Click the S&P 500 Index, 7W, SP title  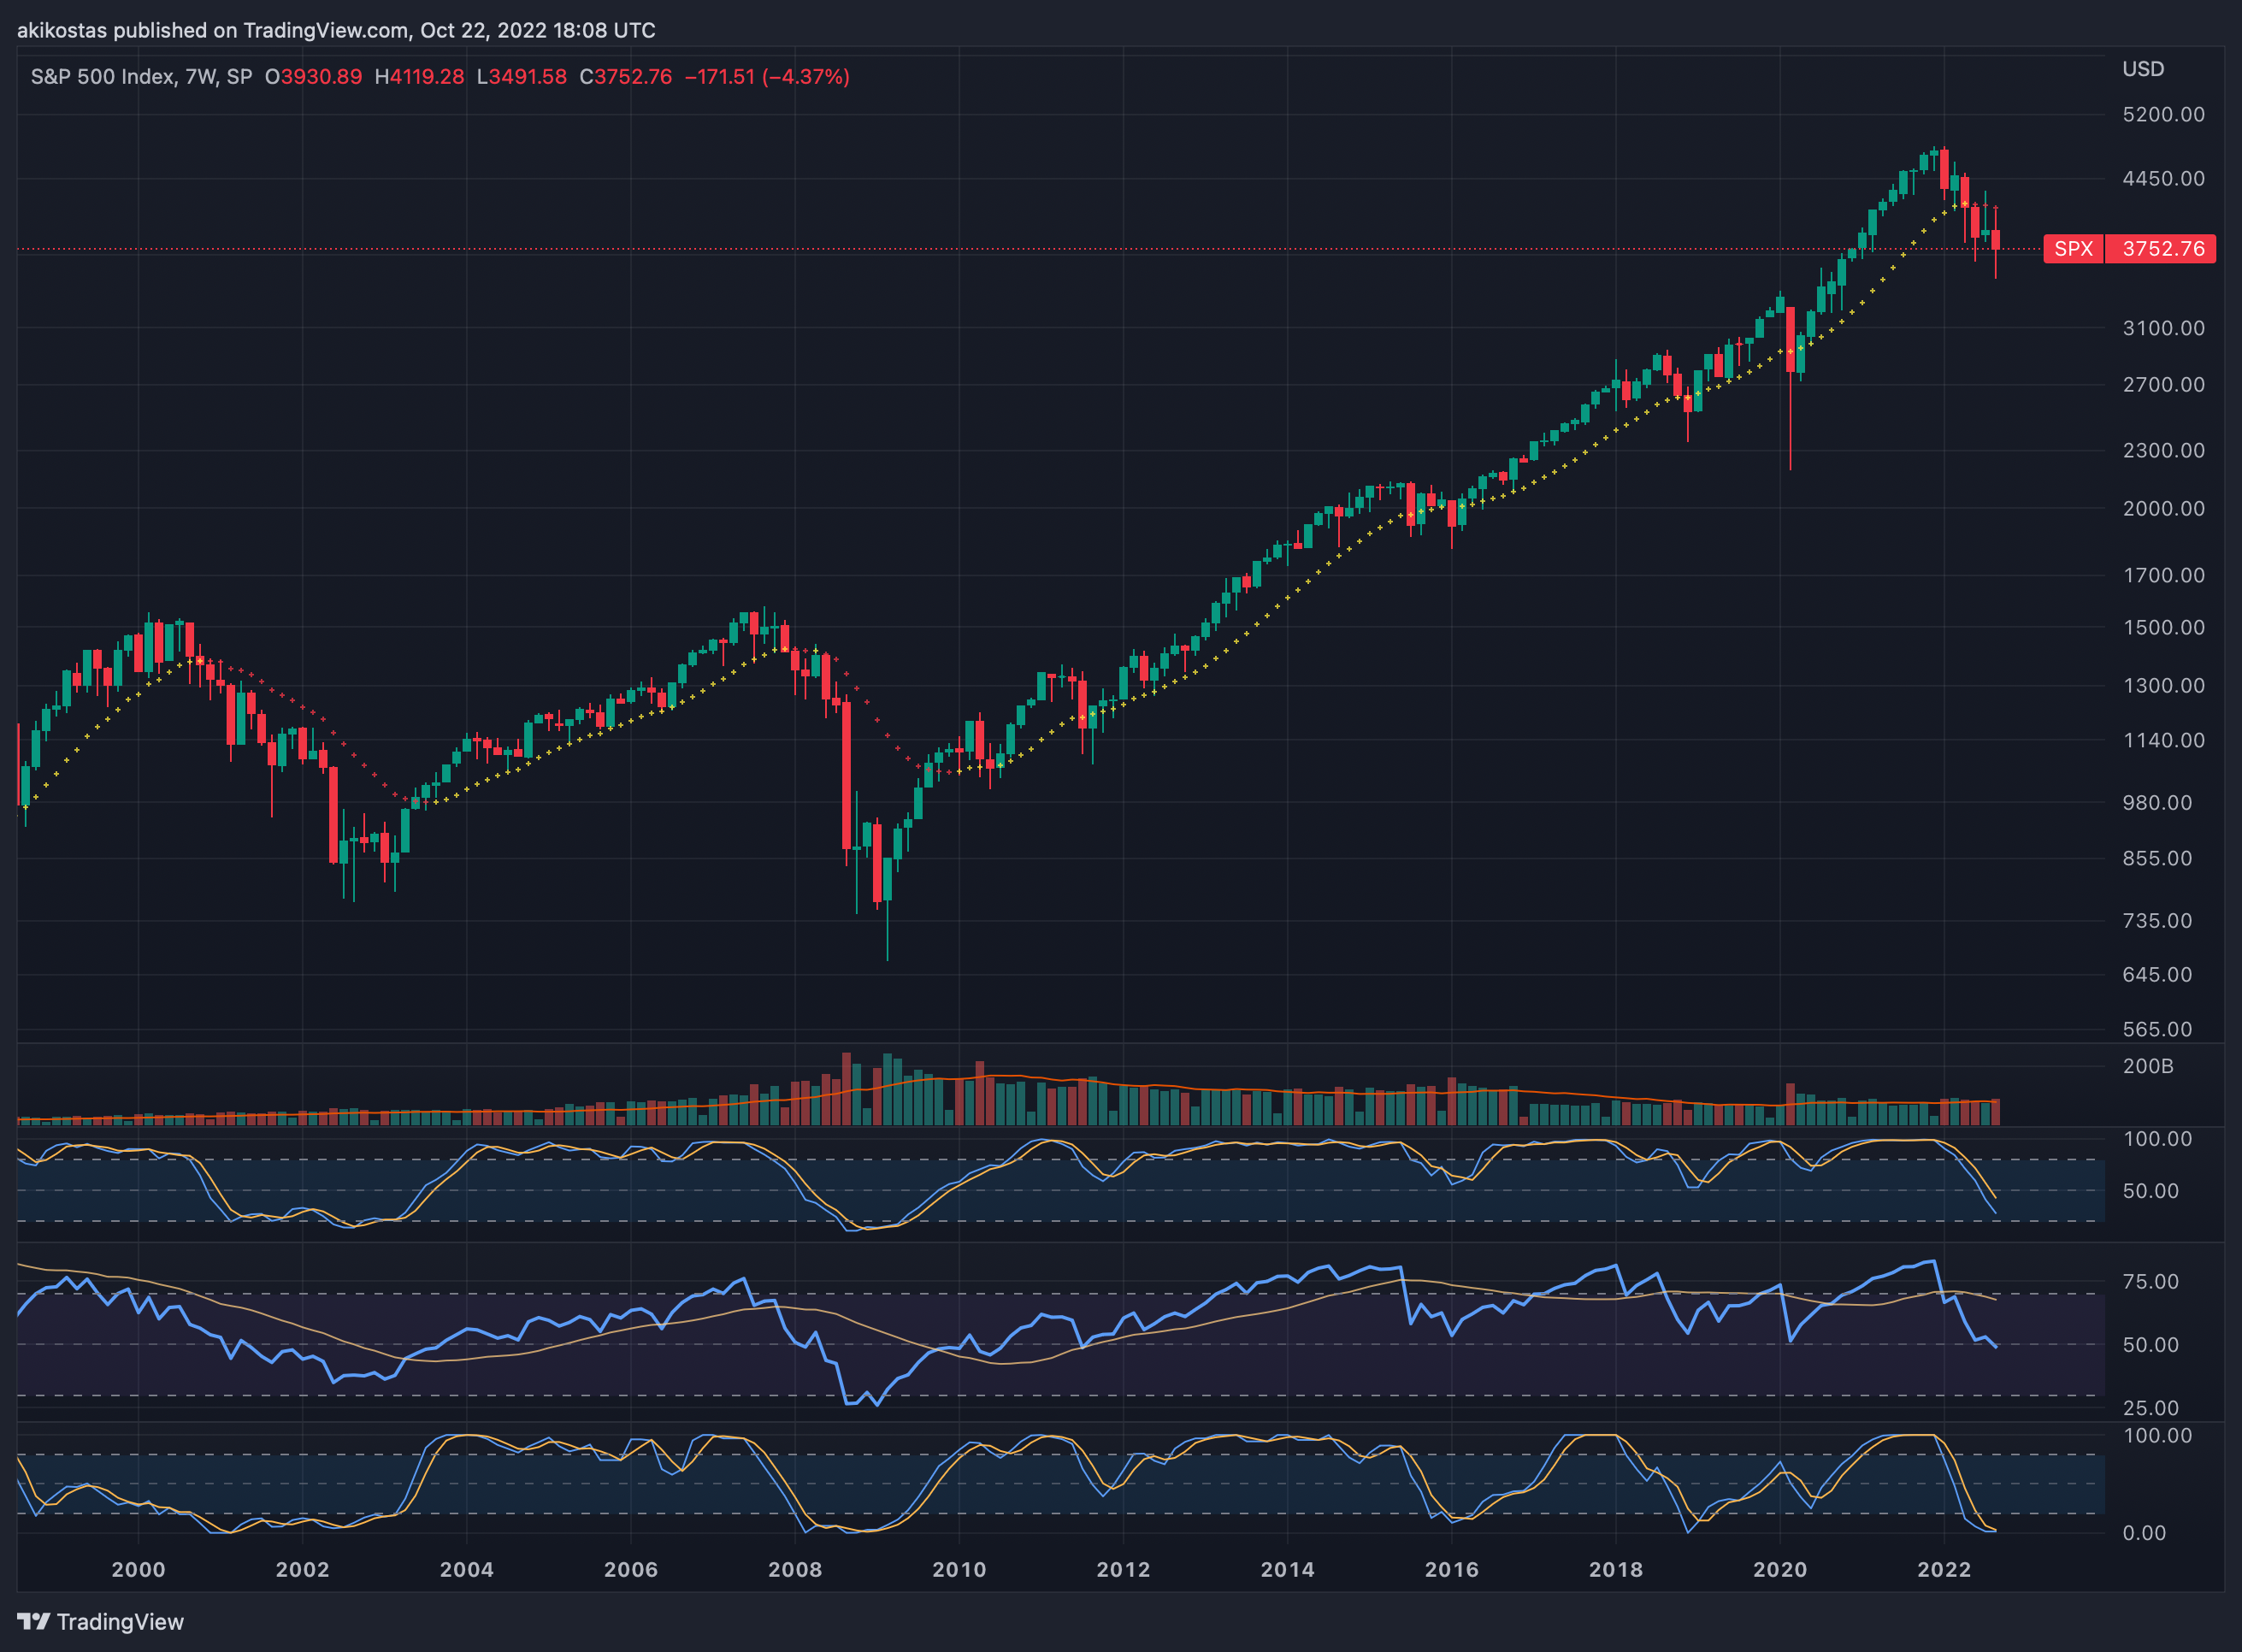141,77
